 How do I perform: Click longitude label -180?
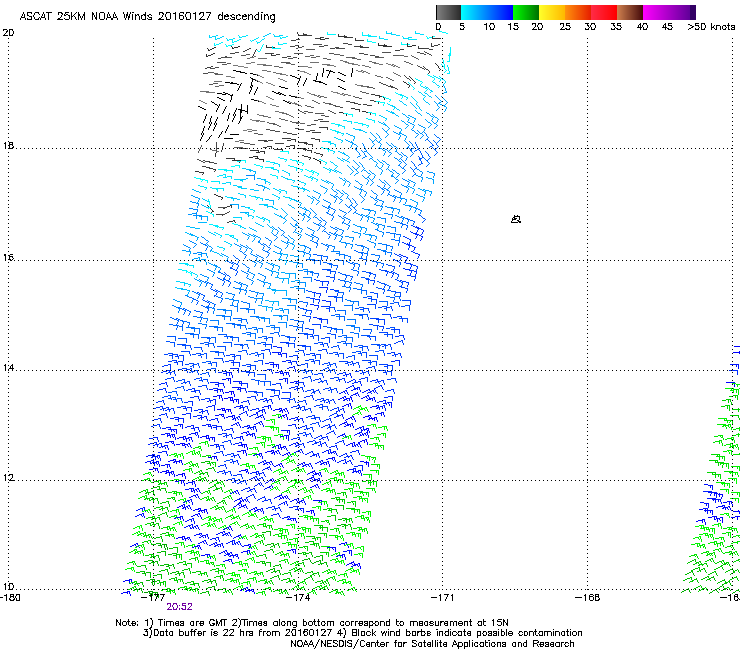(x=10, y=598)
